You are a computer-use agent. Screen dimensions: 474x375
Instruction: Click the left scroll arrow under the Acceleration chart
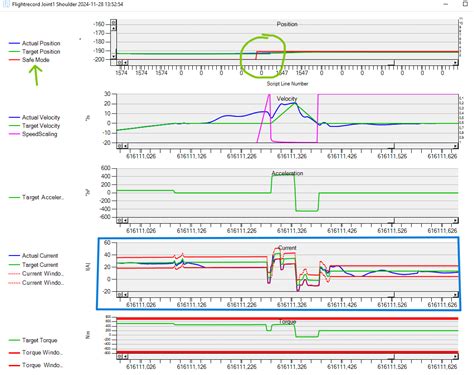pos(125,220)
